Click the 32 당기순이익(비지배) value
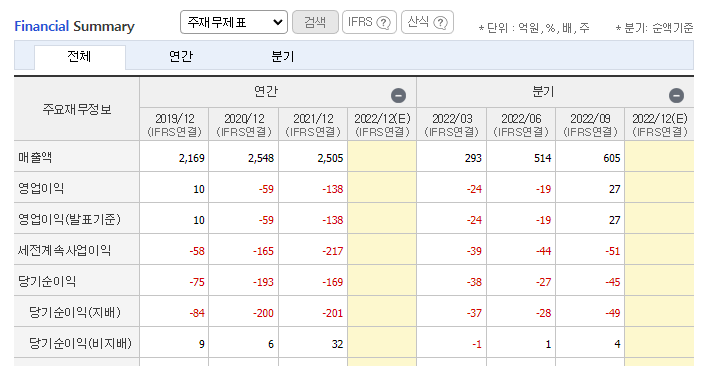Screen dimensions: 712x366 coord(337,344)
